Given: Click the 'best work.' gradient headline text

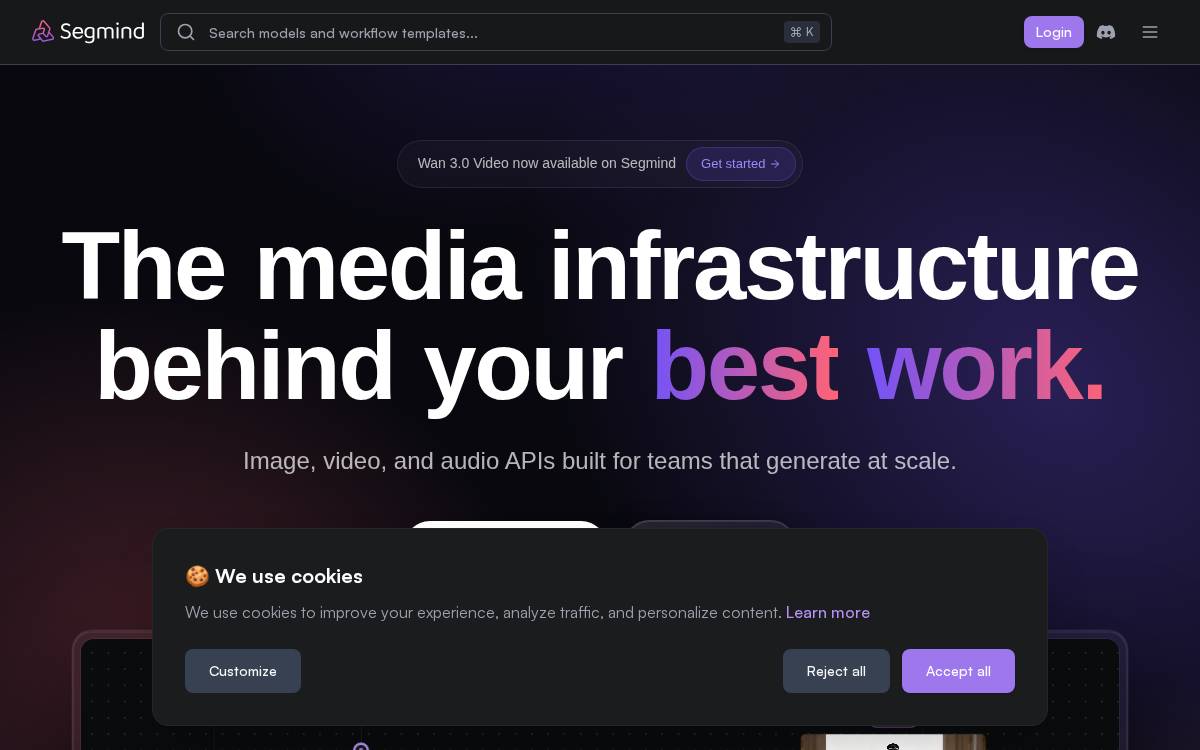Looking at the screenshot, I should pyautogui.click(x=879, y=365).
